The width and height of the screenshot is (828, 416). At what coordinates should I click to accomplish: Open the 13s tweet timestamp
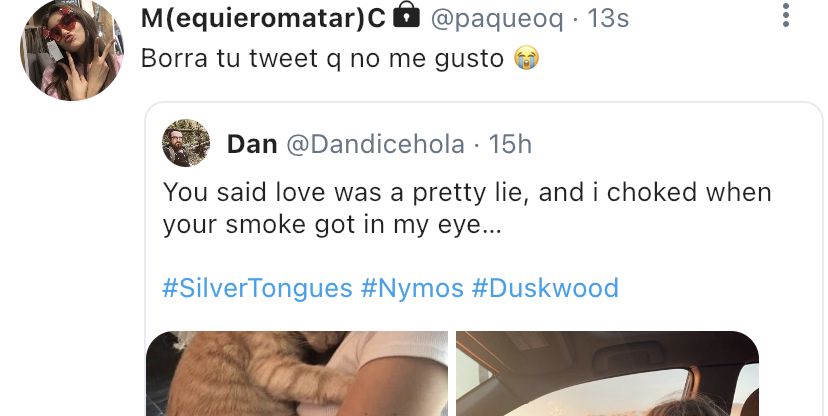pyautogui.click(x=608, y=19)
